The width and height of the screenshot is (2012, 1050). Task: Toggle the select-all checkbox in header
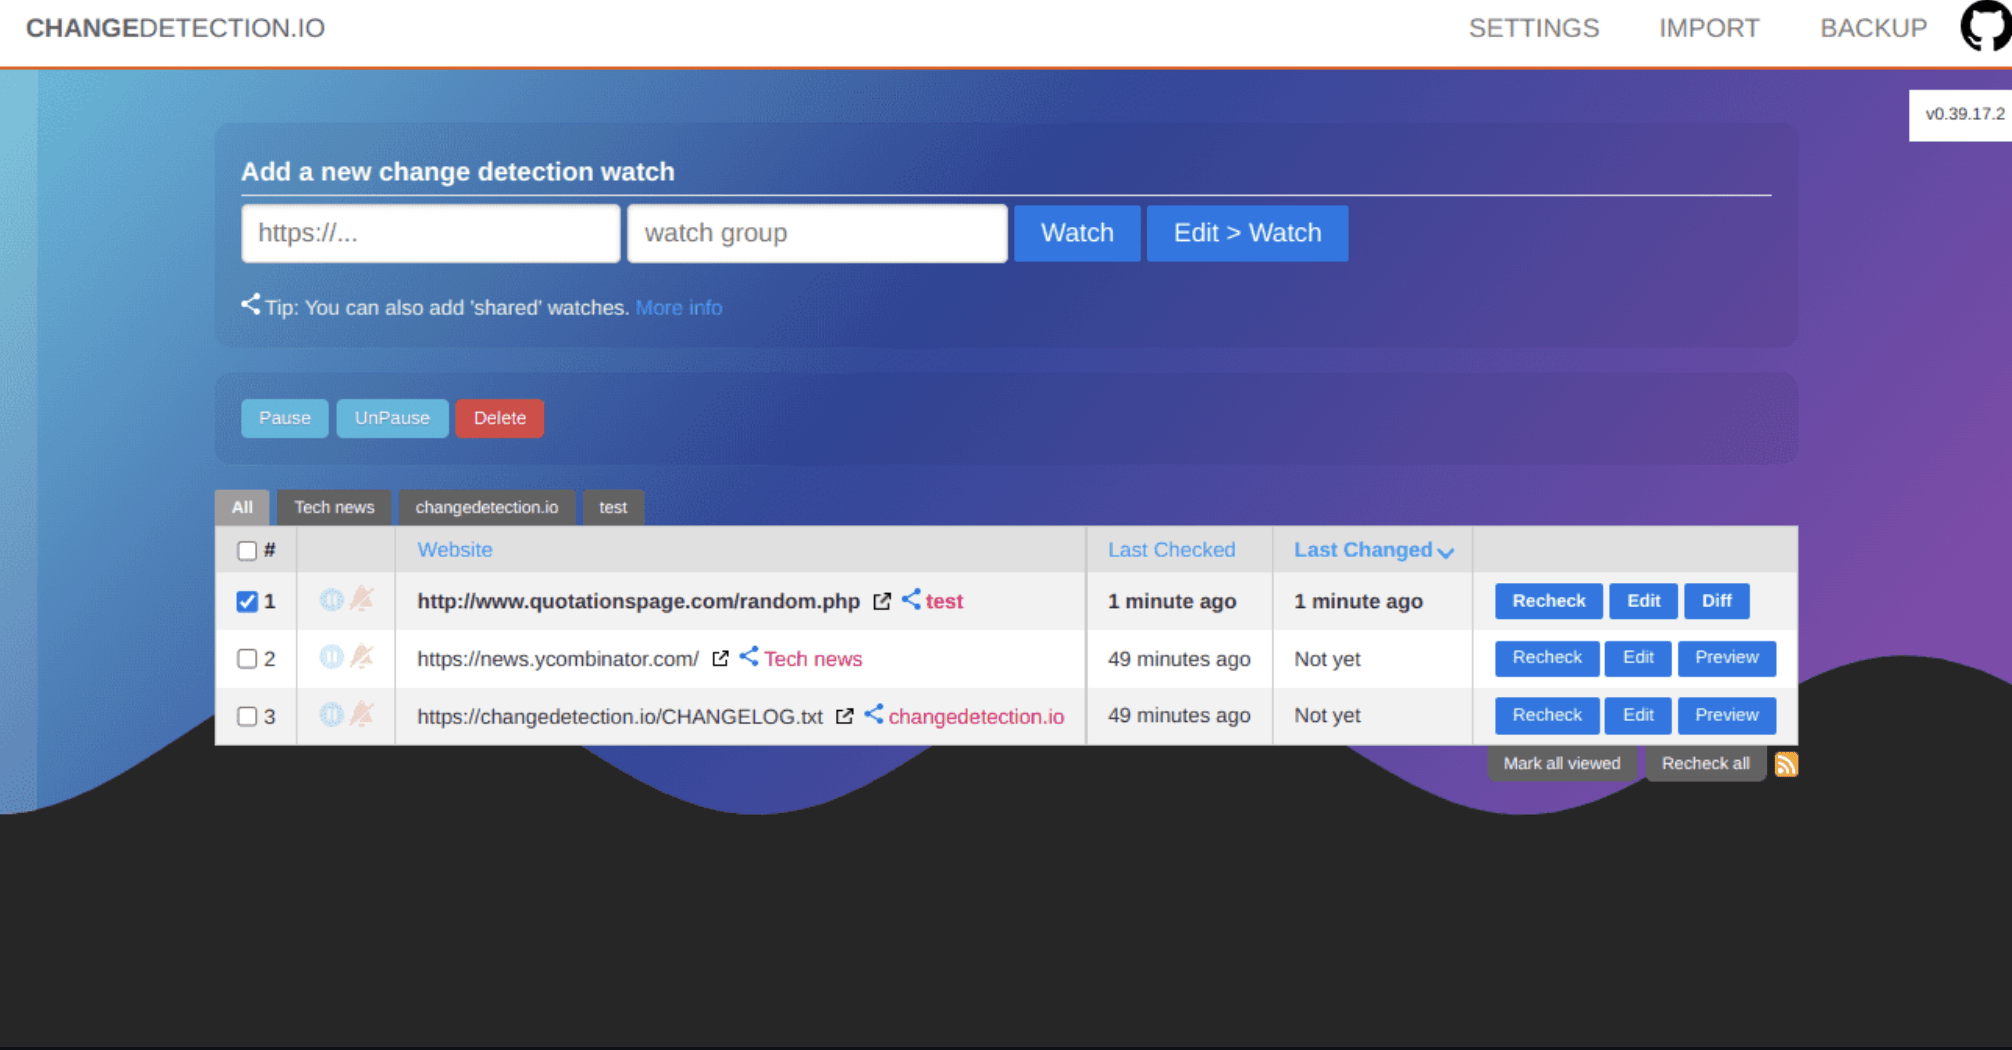click(247, 551)
